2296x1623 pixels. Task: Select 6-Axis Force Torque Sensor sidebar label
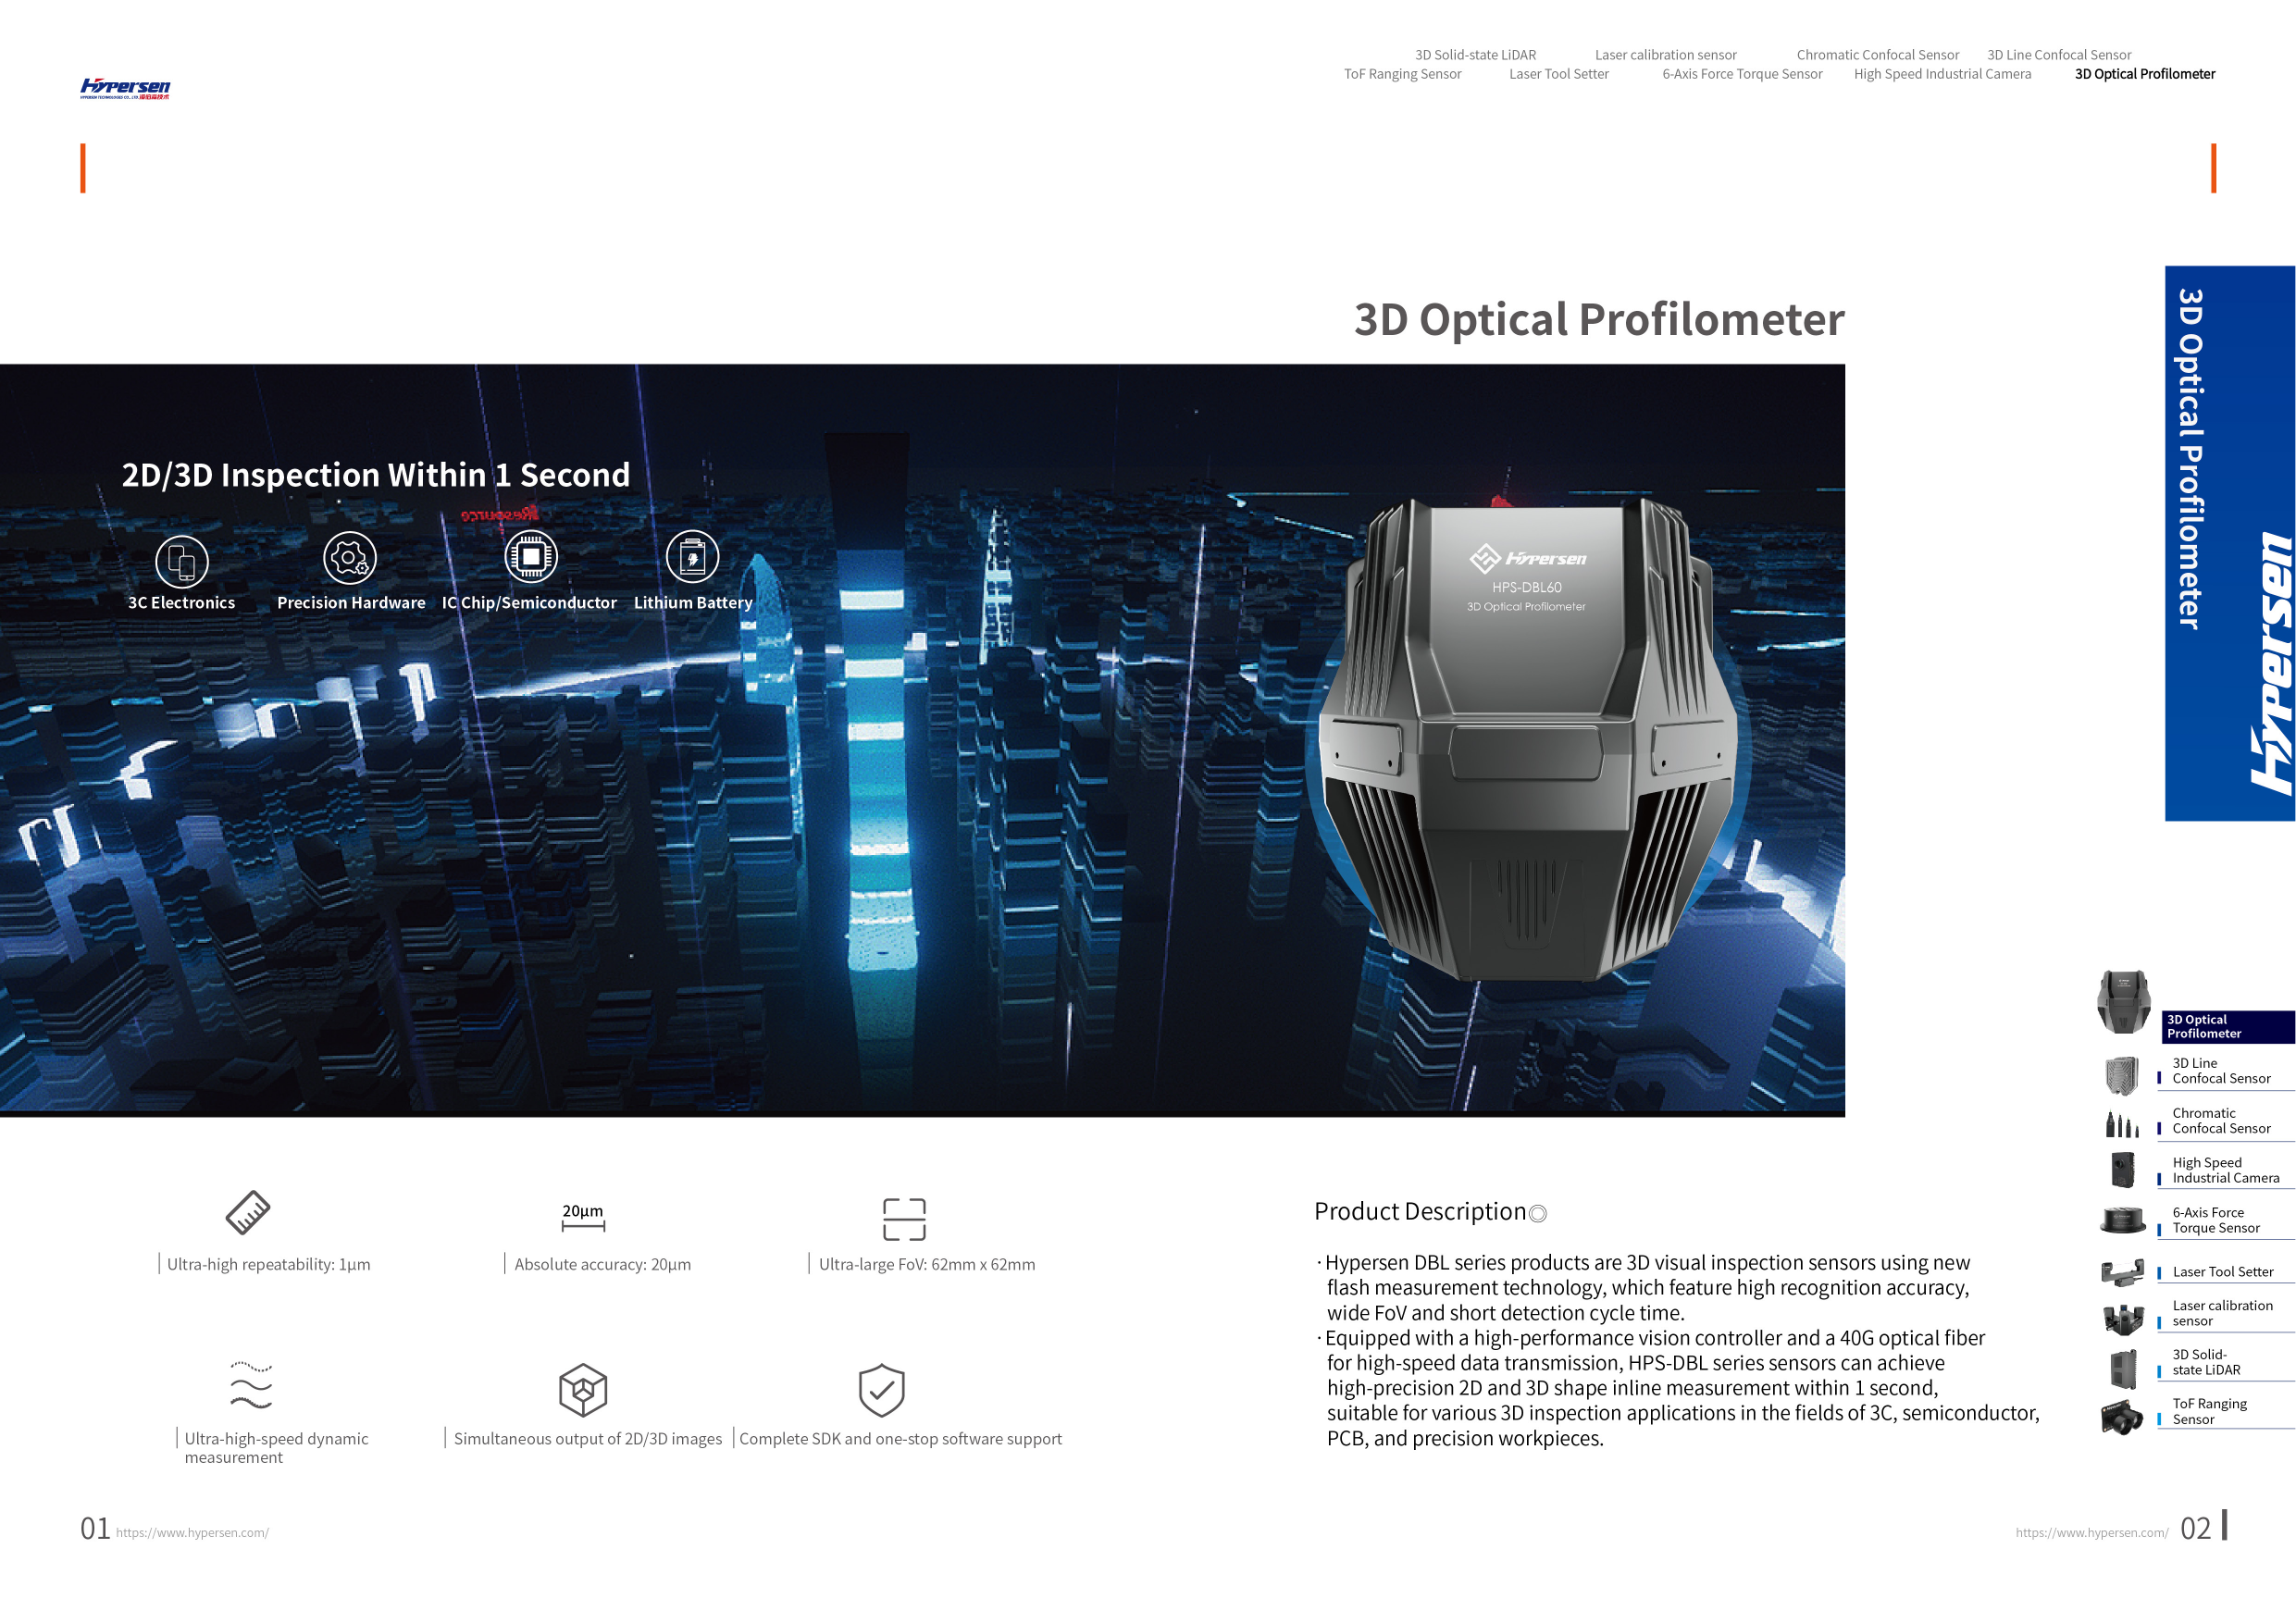2216,1221
